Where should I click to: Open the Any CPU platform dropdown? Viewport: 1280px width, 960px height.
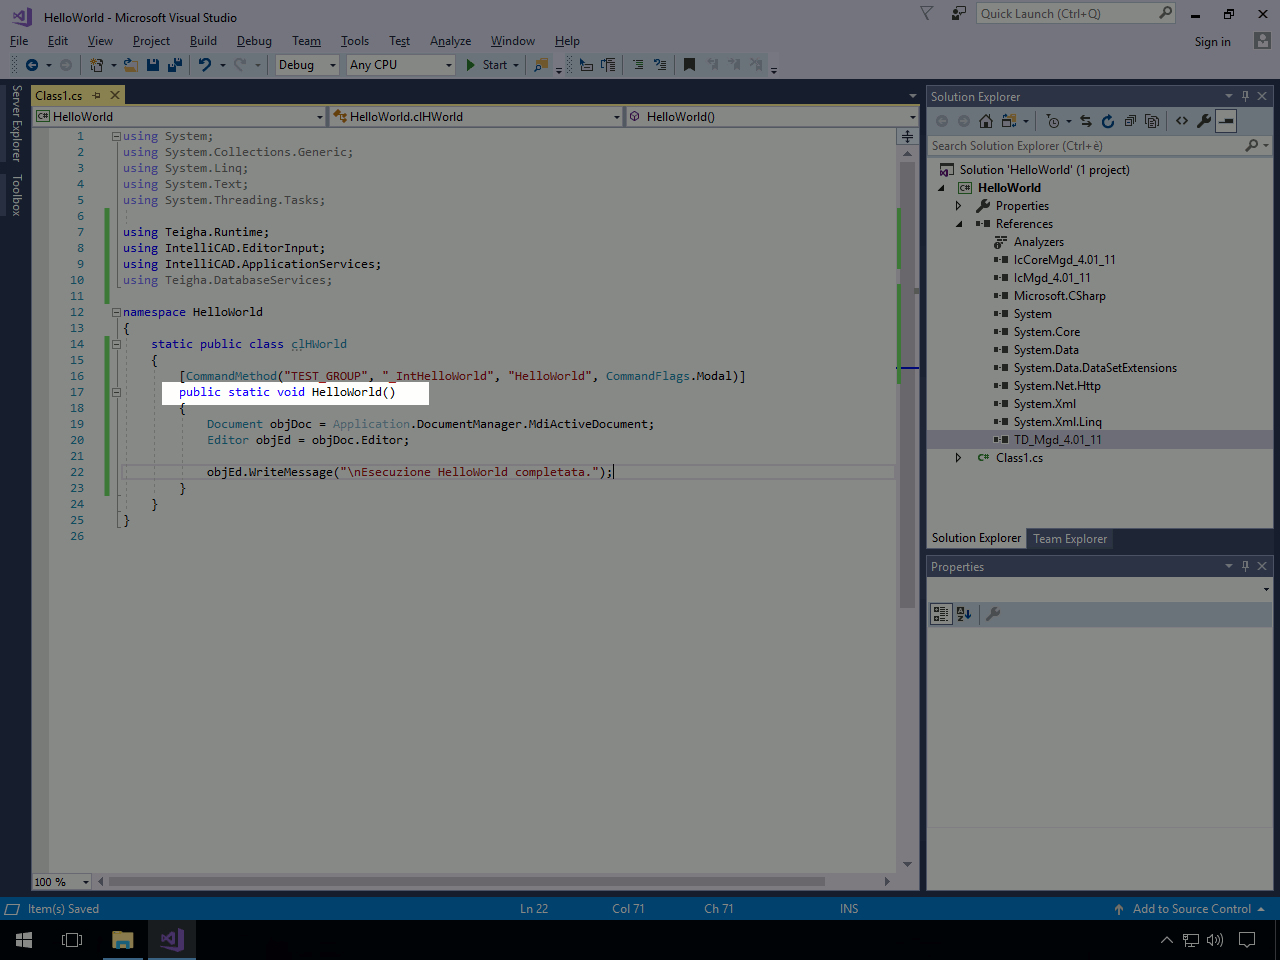401,65
